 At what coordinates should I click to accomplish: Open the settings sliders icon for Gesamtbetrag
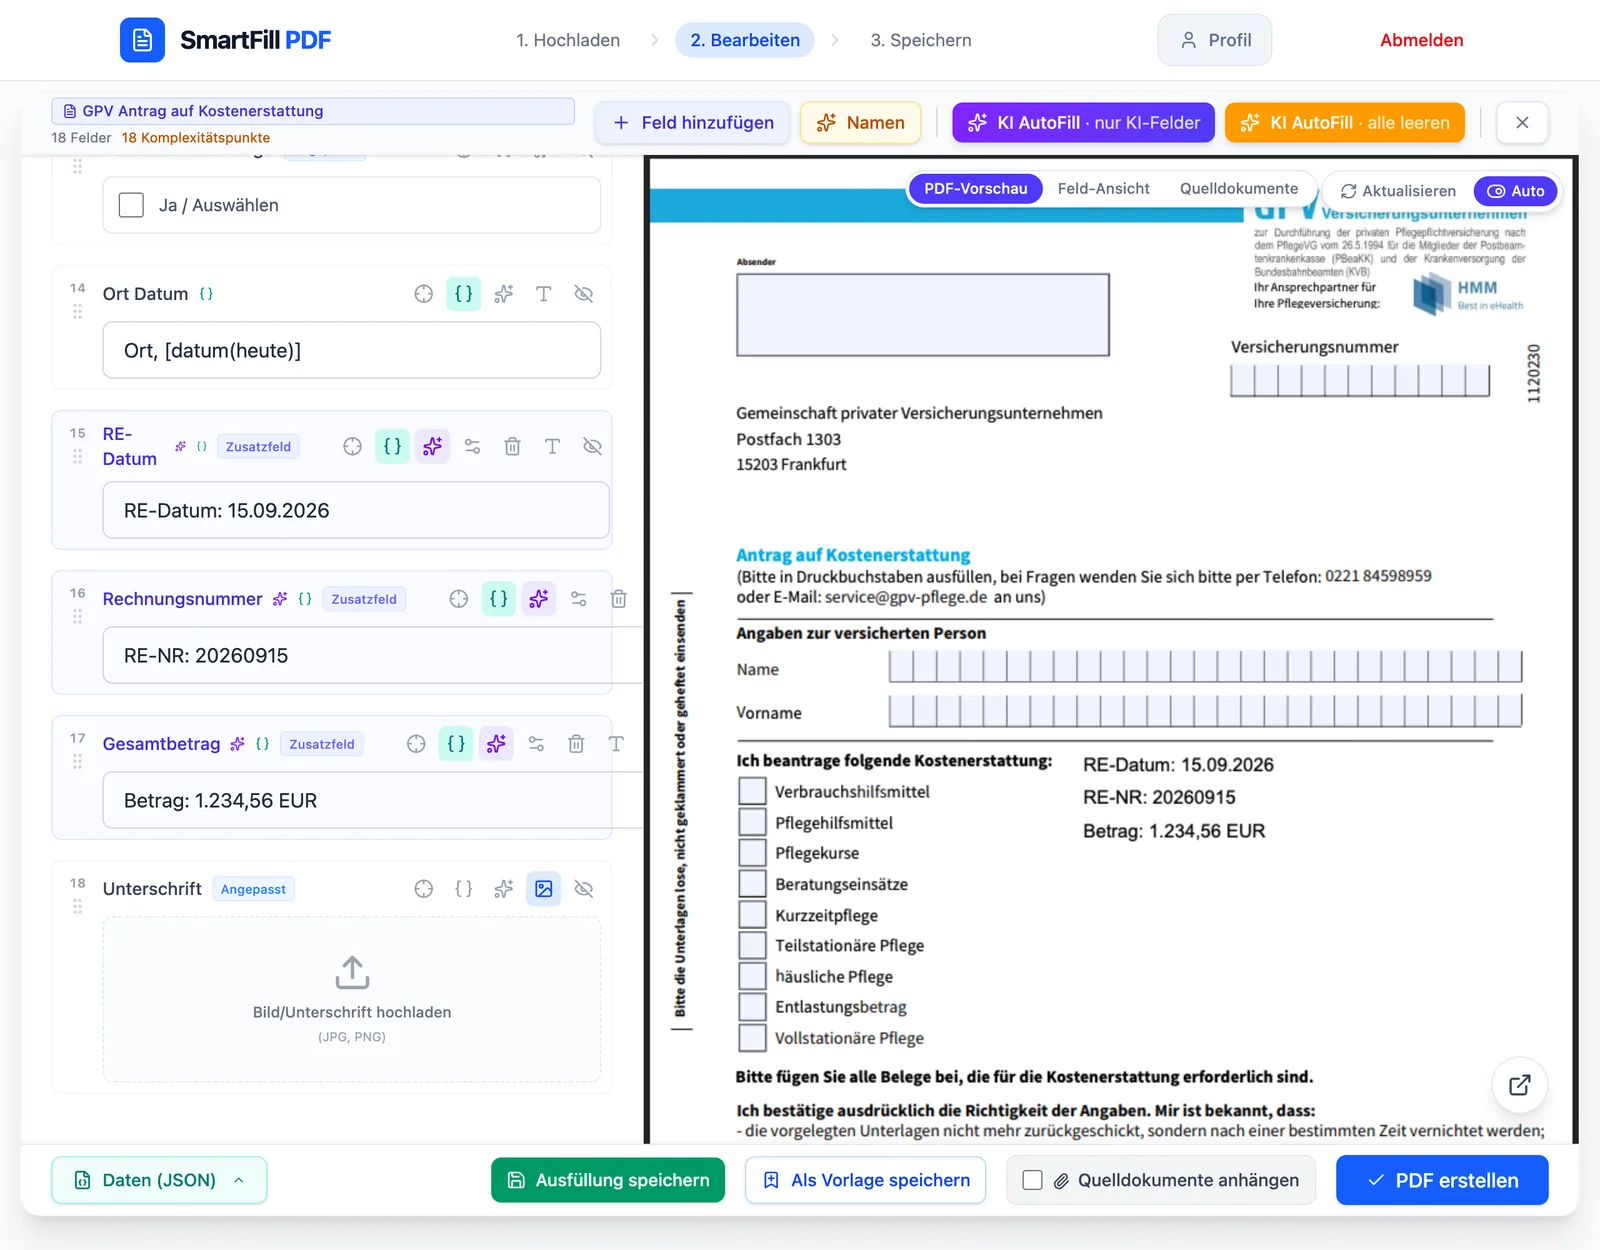536,744
